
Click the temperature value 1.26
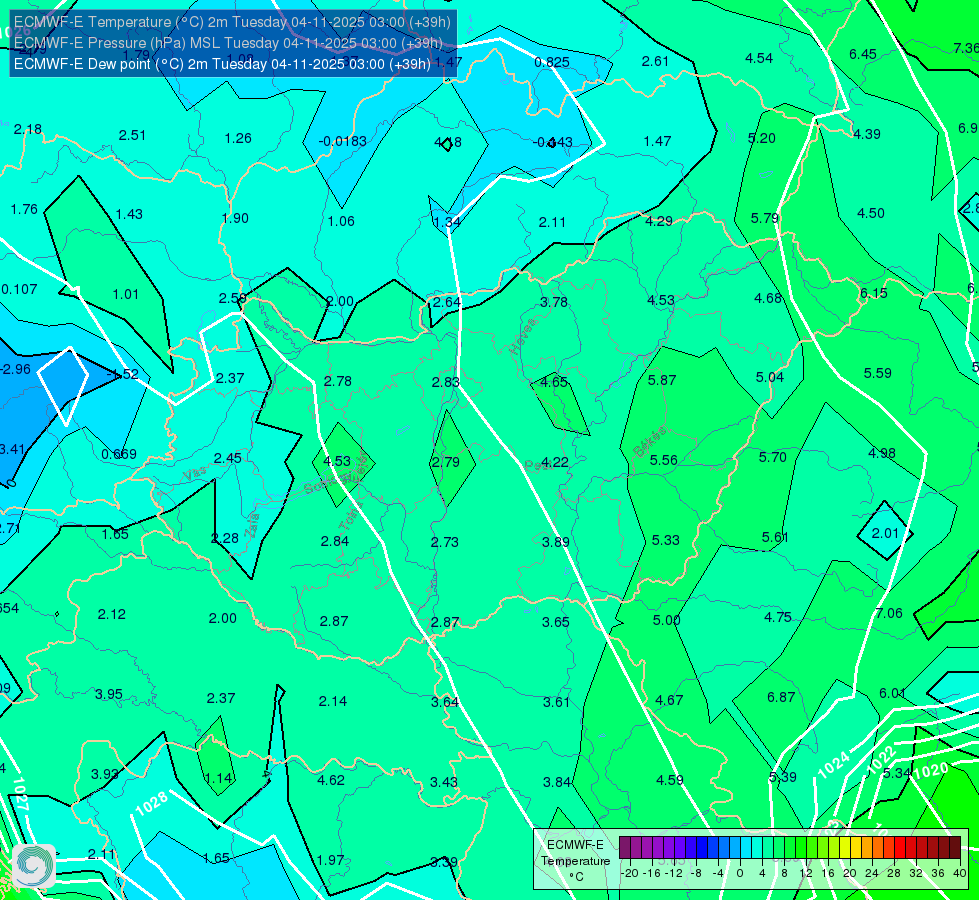point(238,138)
